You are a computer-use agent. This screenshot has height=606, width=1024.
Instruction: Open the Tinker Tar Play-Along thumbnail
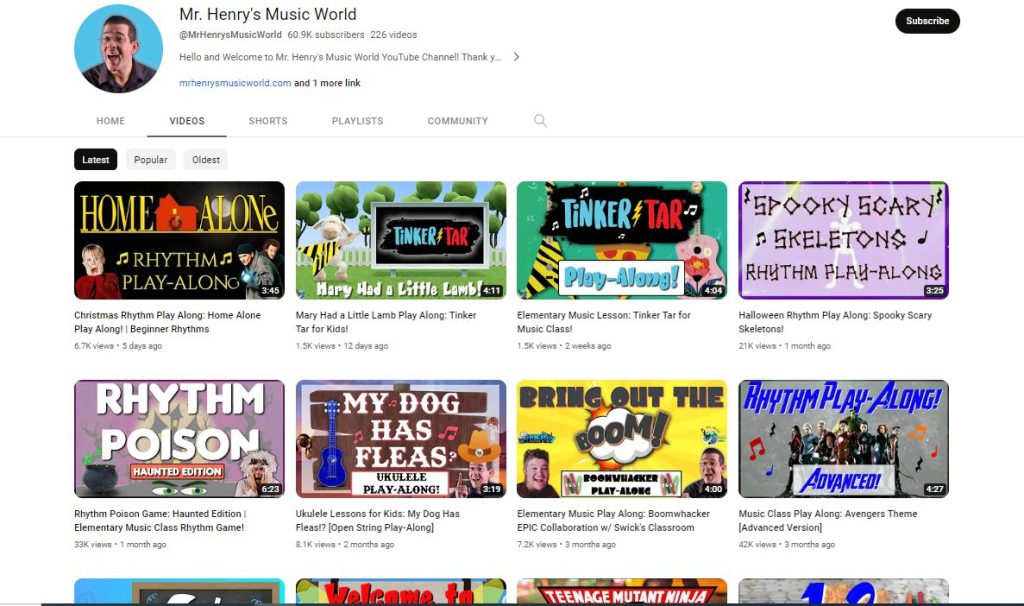[x=622, y=240]
